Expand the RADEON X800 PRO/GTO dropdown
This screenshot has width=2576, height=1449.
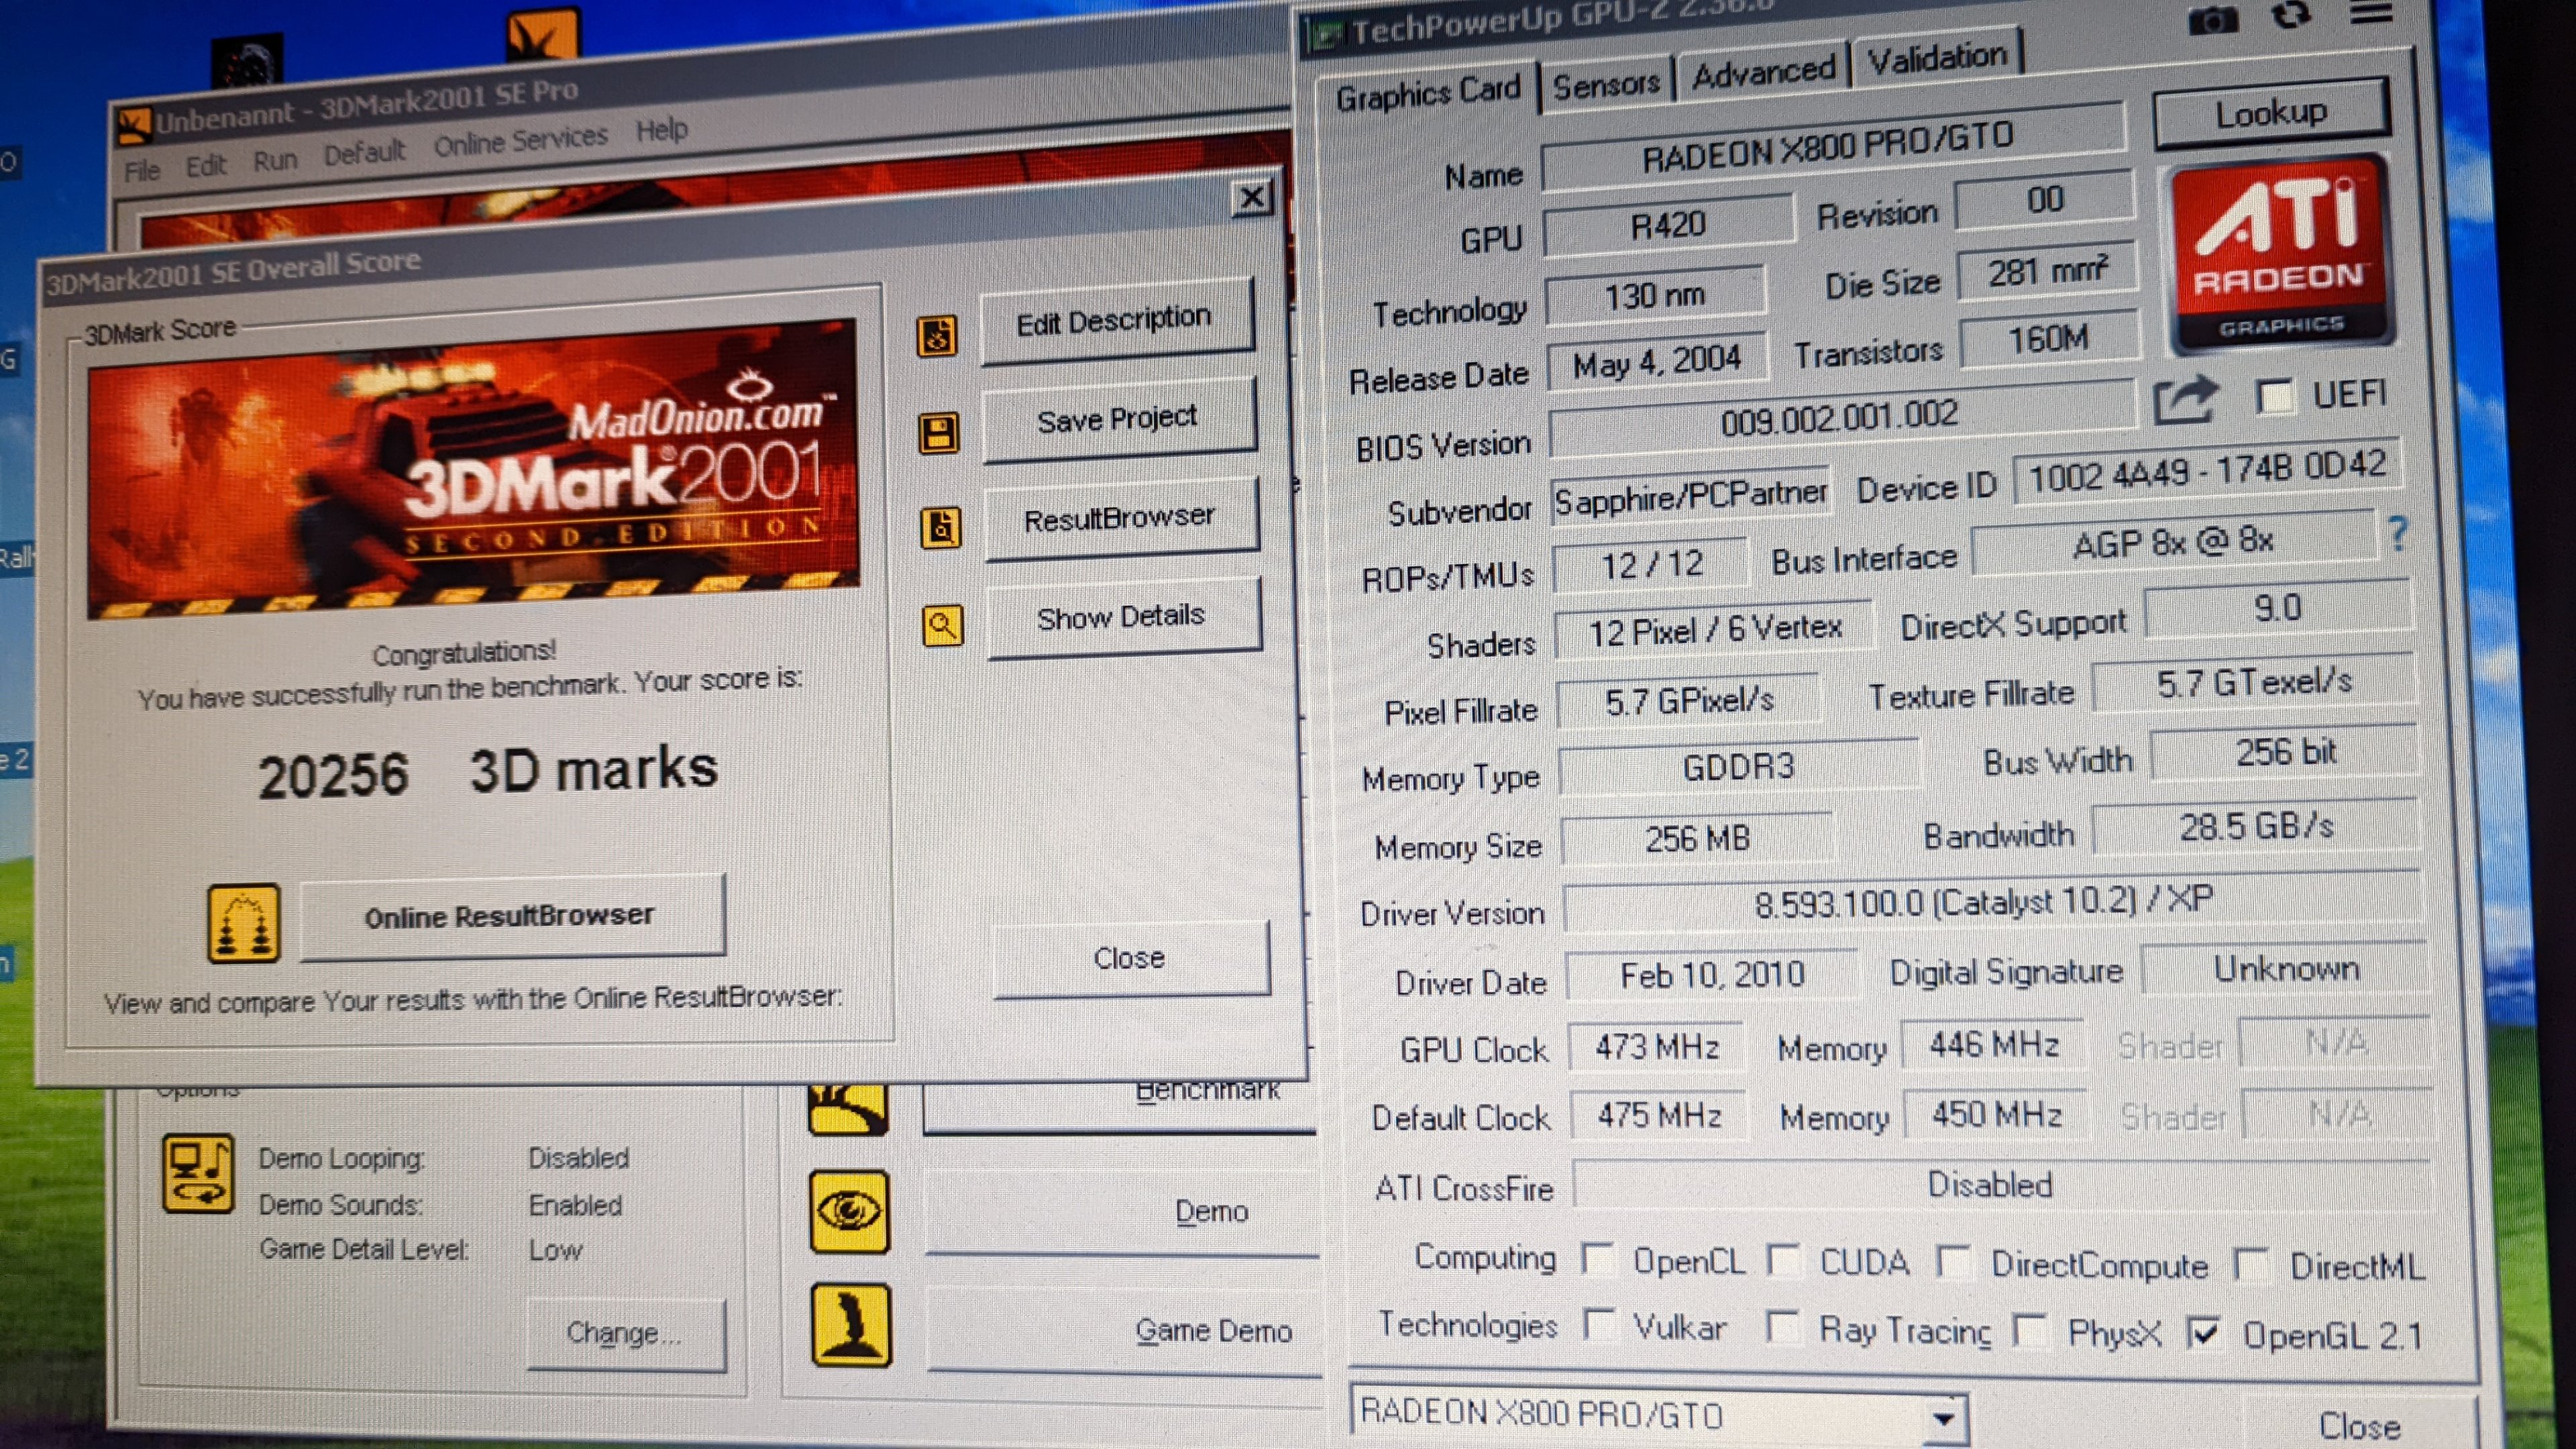pos(1942,1417)
